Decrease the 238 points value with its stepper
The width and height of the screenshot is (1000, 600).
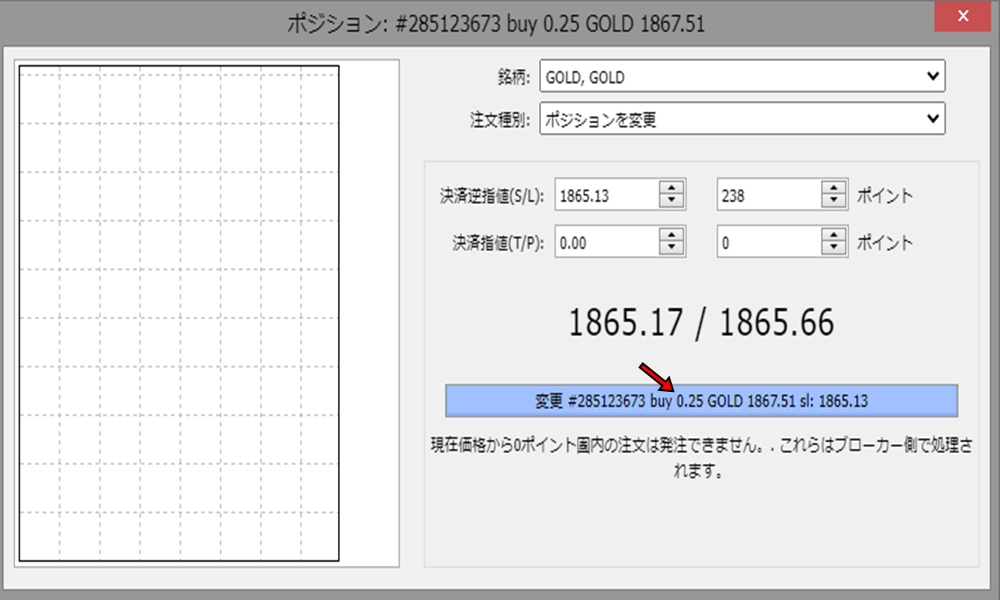coord(831,200)
